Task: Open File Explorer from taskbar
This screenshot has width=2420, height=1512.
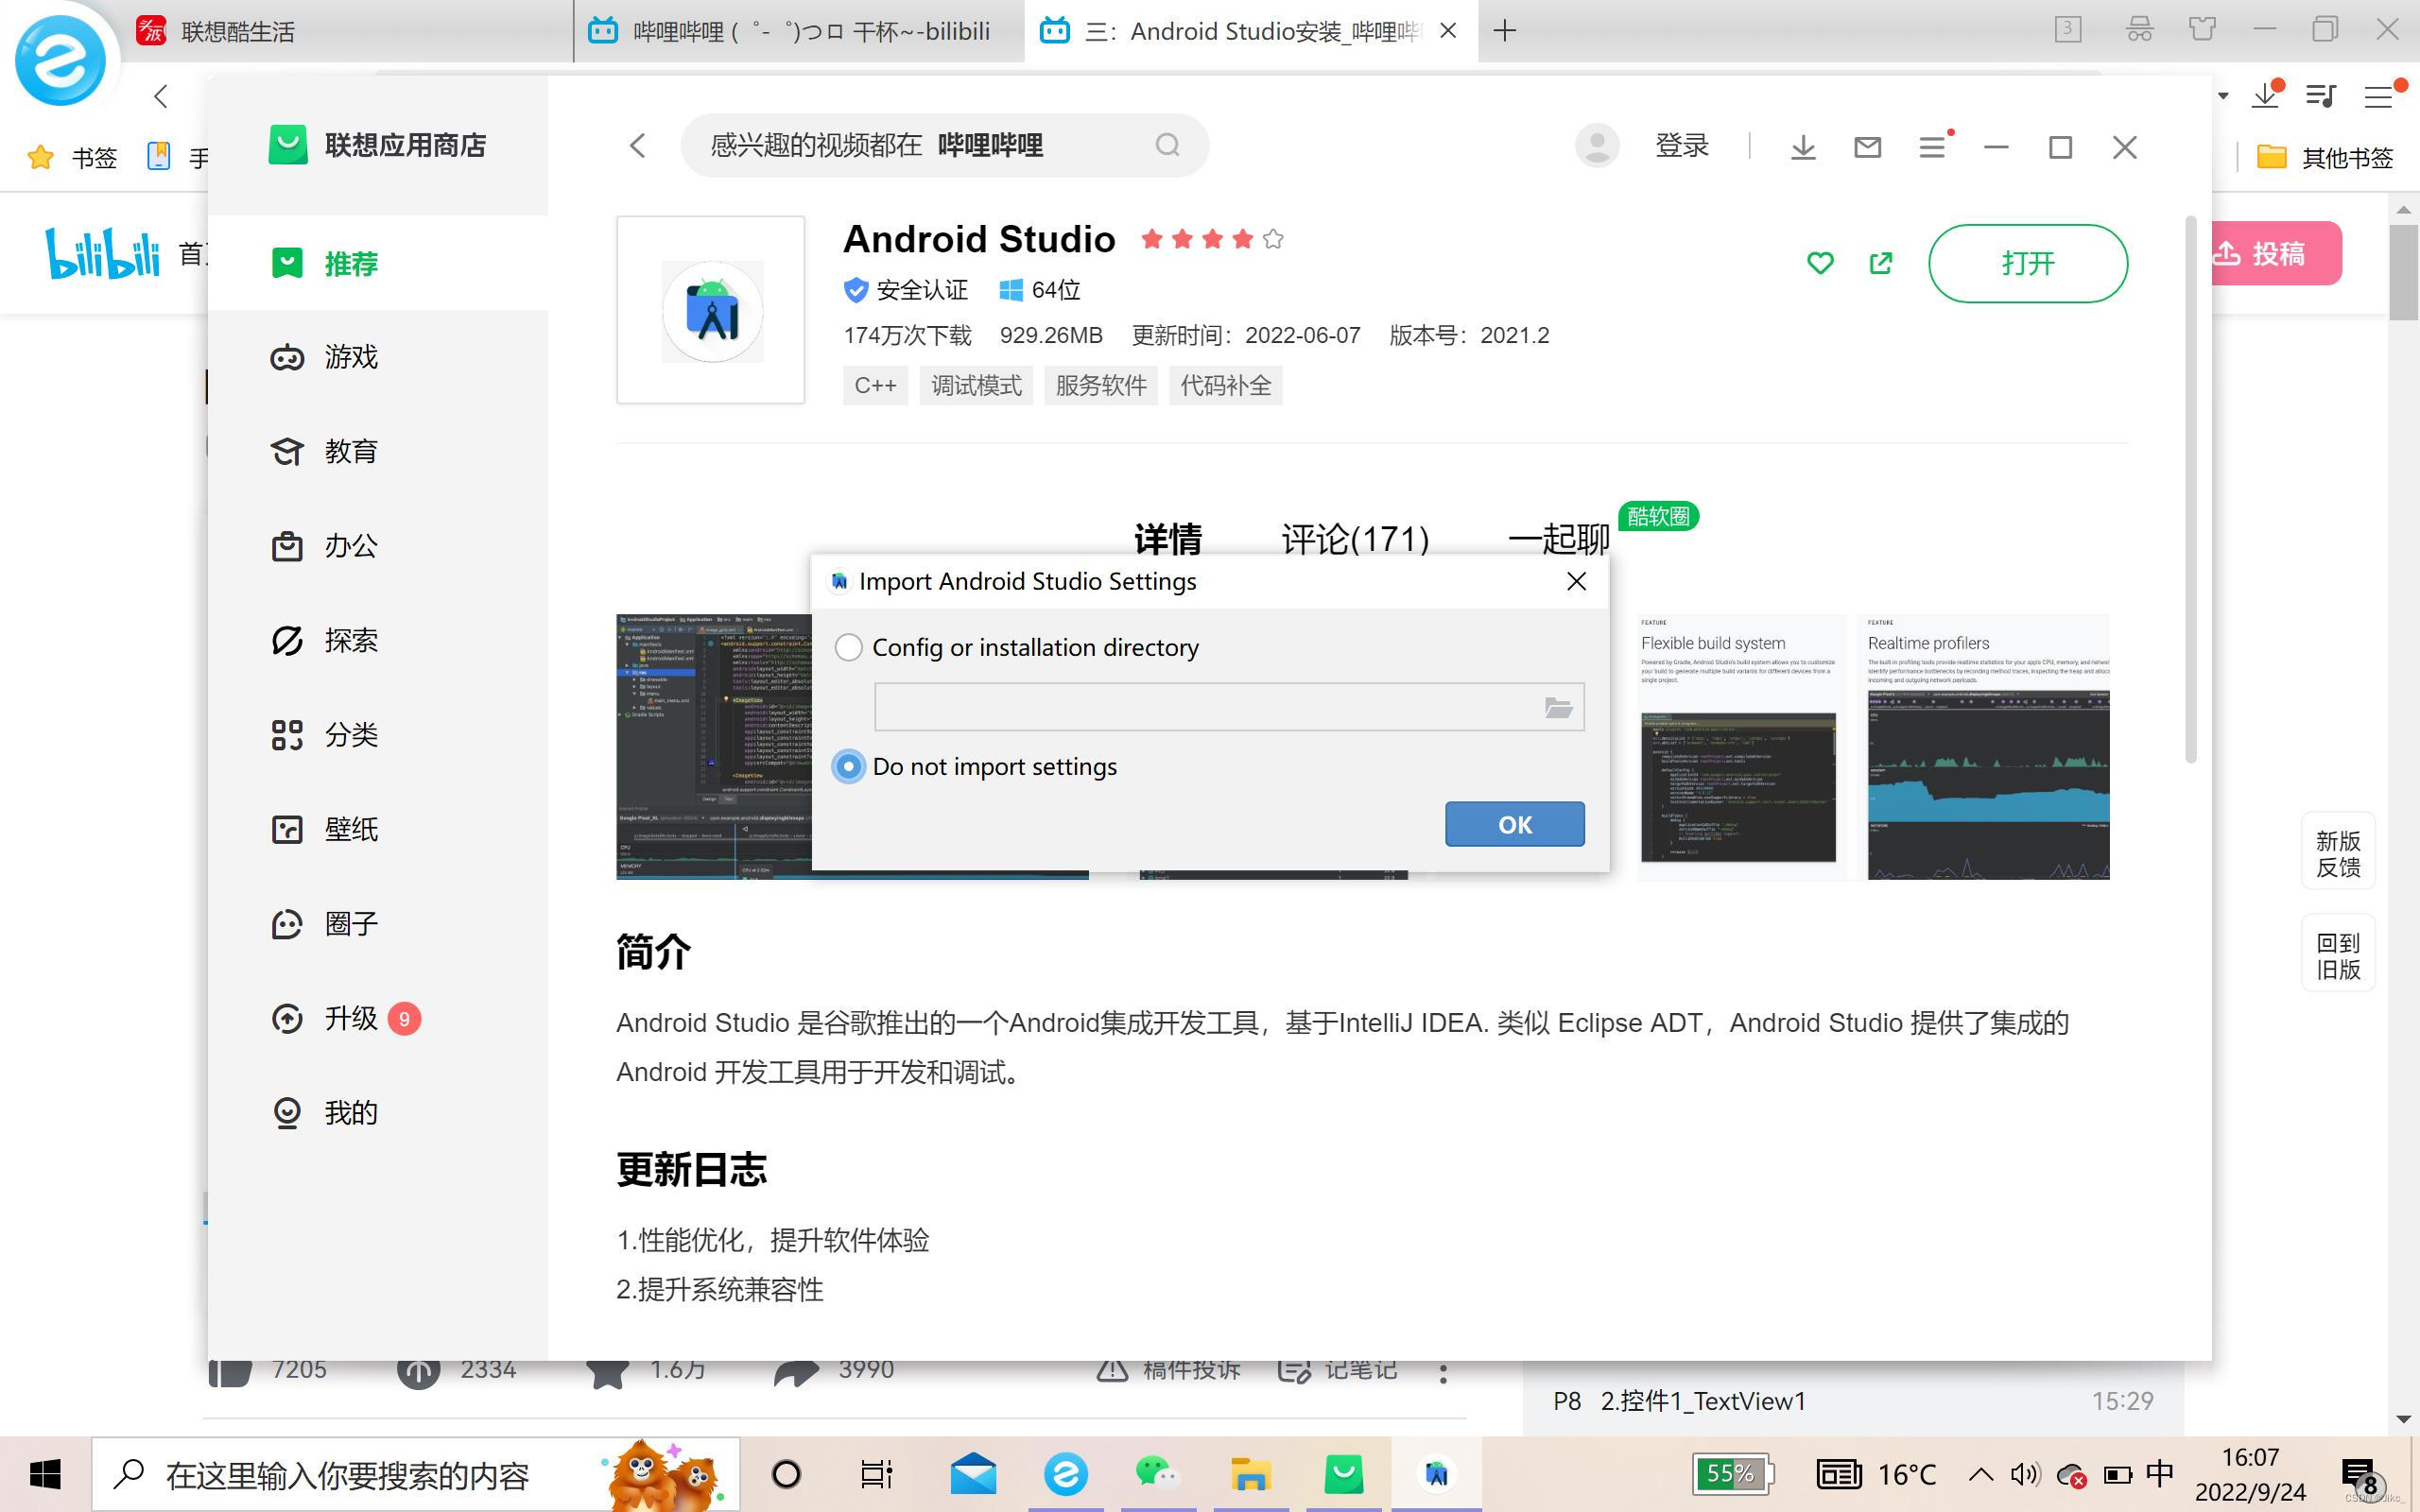Action: [1250, 1474]
